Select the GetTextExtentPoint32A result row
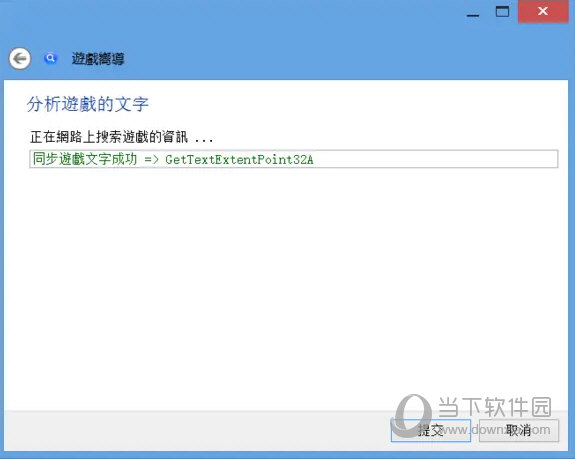The height and width of the screenshot is (459, 575). coord(294,159)
